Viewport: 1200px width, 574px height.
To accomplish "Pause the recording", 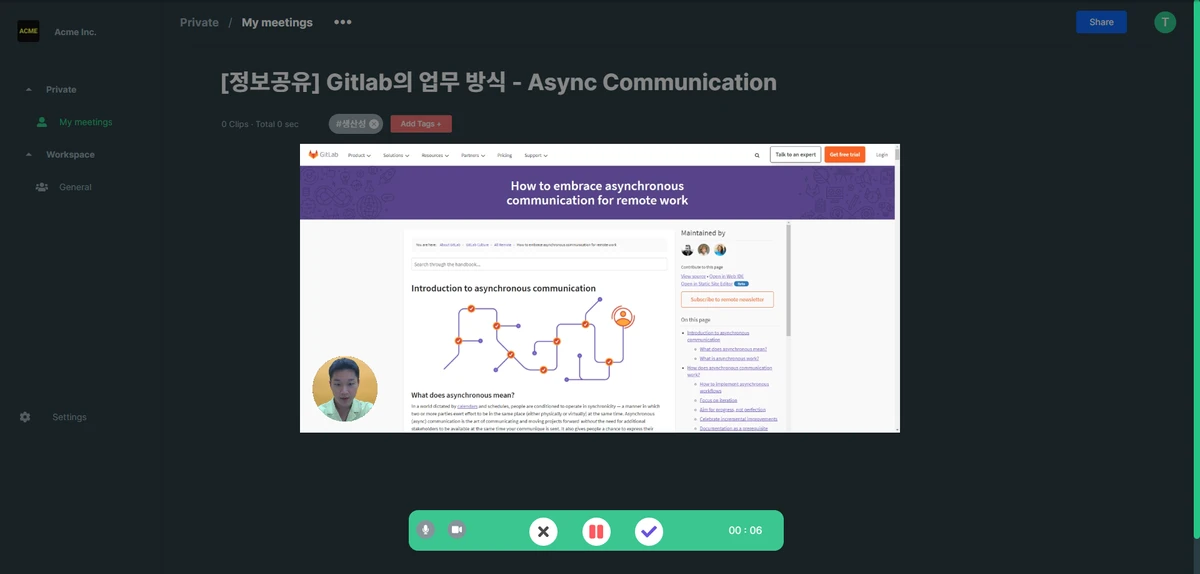I will click(x=596, y=531).
